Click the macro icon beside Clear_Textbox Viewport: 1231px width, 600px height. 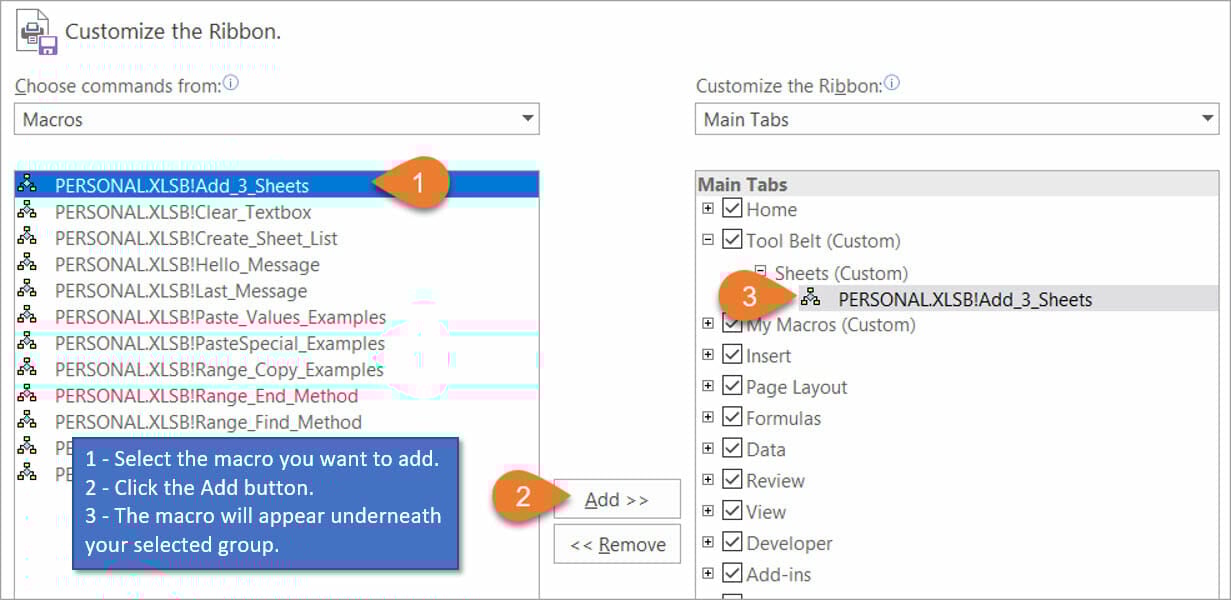[x=27, y=212]
